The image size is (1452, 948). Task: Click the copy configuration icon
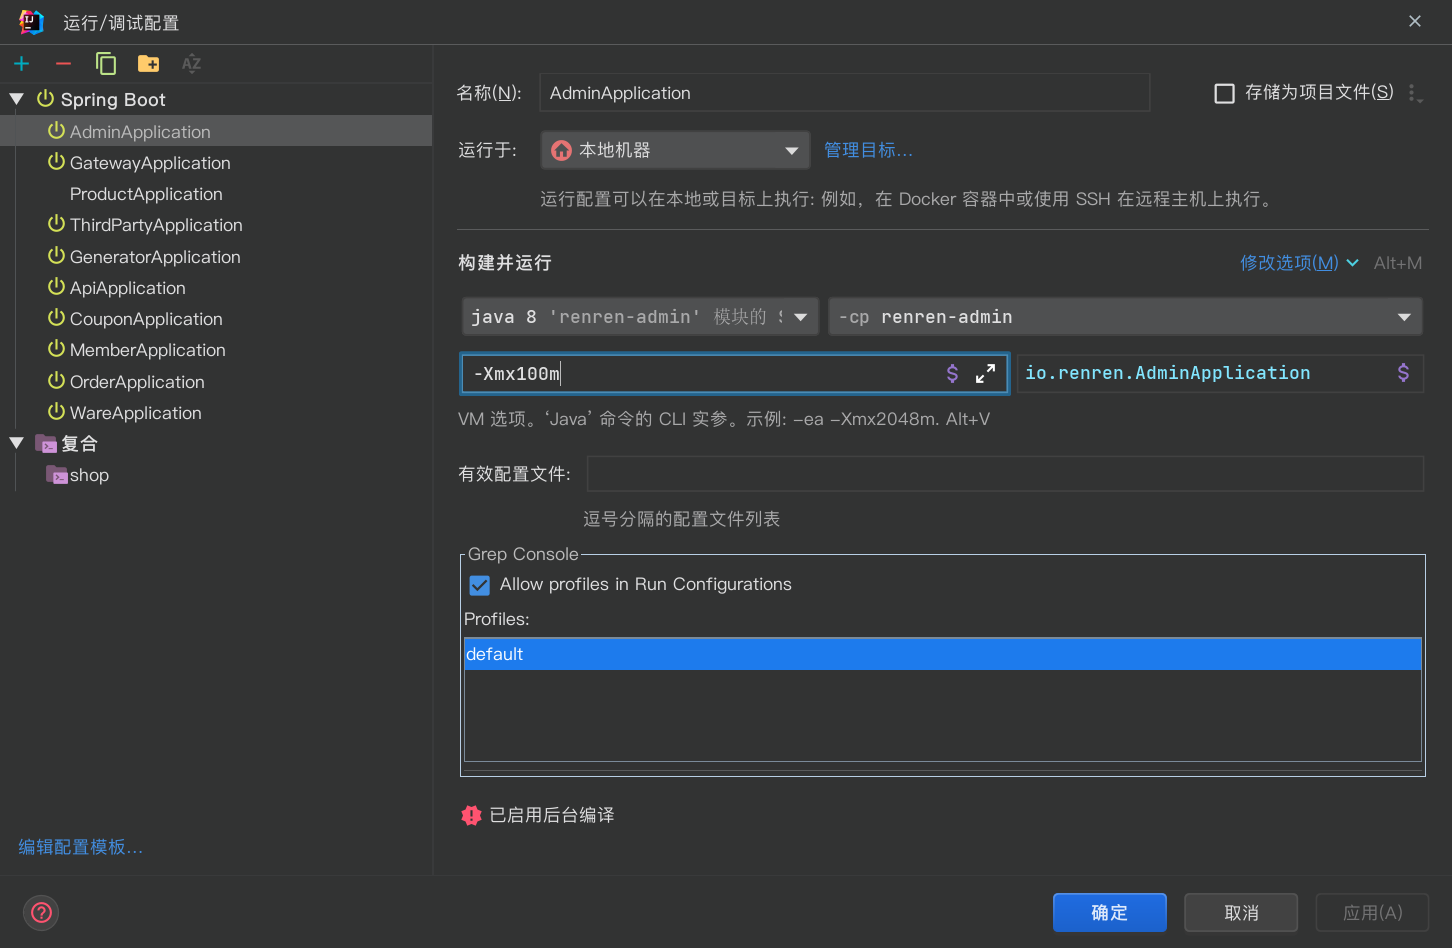pyautogui.click(x=106, y=64)
